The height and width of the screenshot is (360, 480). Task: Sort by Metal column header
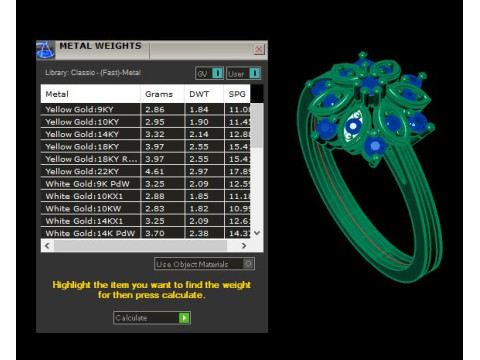point(90,94)
